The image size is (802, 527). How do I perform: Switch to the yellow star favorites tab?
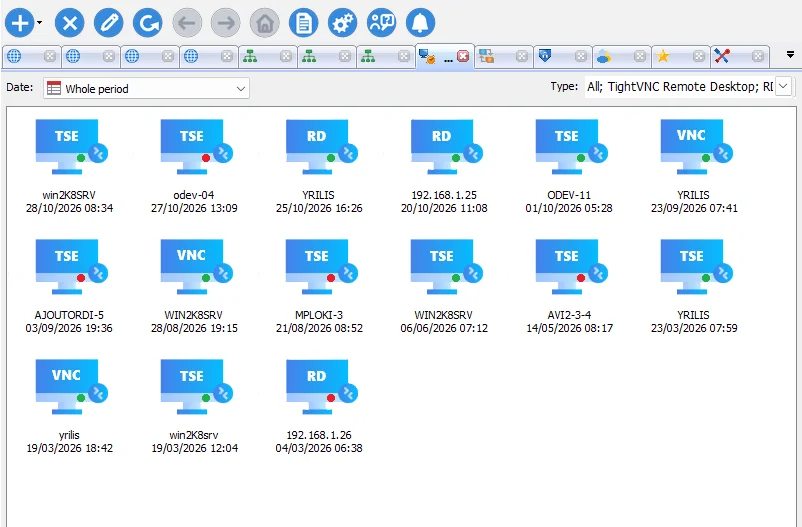tap(663, 56)
